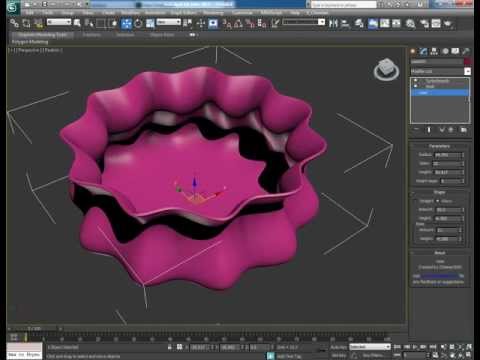The width and height of the screenshot is (480, 360).
Task: Toggle the Select and Manipulate tool
Action: (x=201, y=23)
